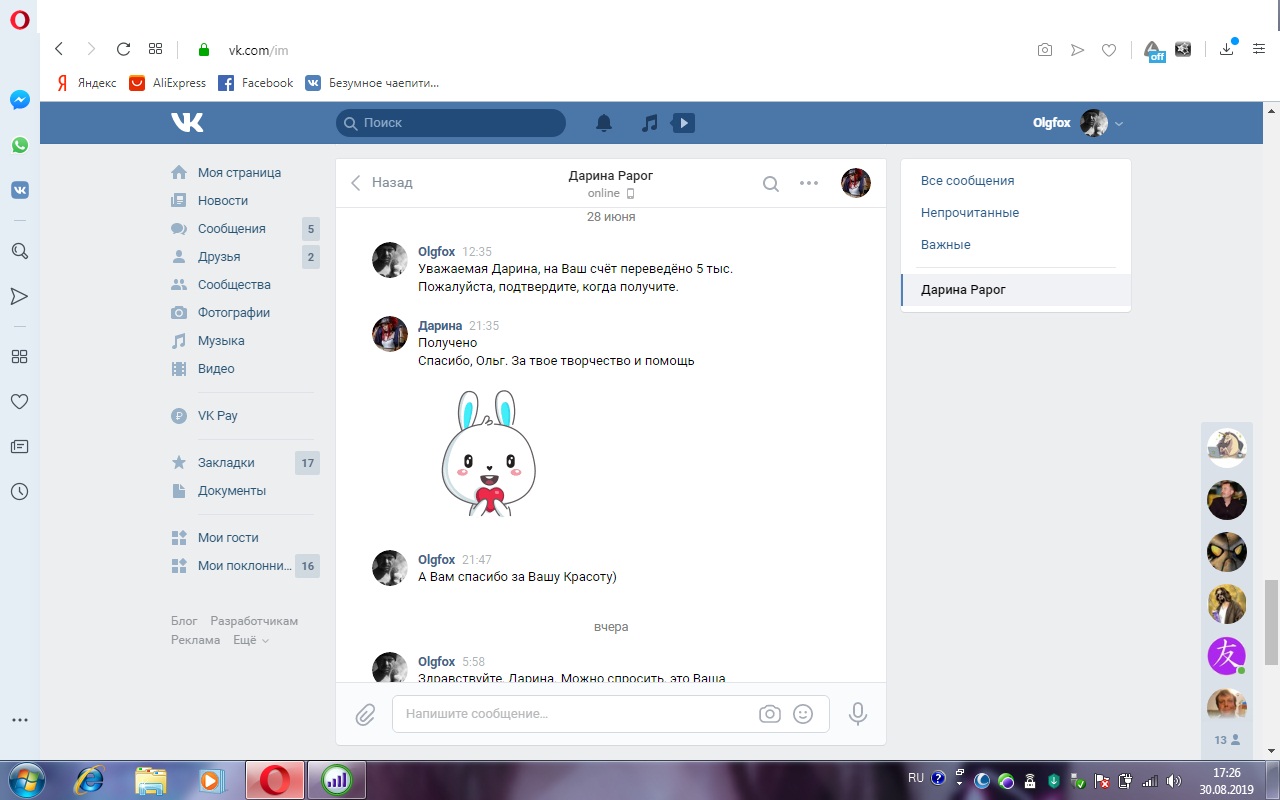Record a voice message with microphone
This screenshot has width=1280, height=800.
coord(857,714)
